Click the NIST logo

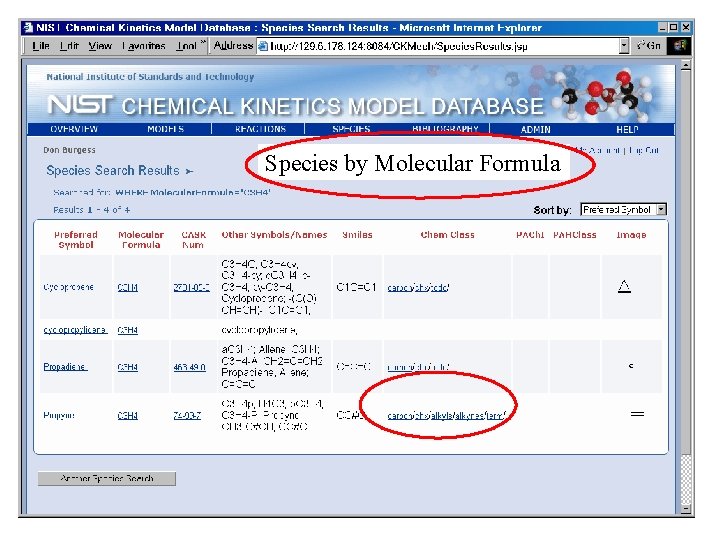(80, 105)
